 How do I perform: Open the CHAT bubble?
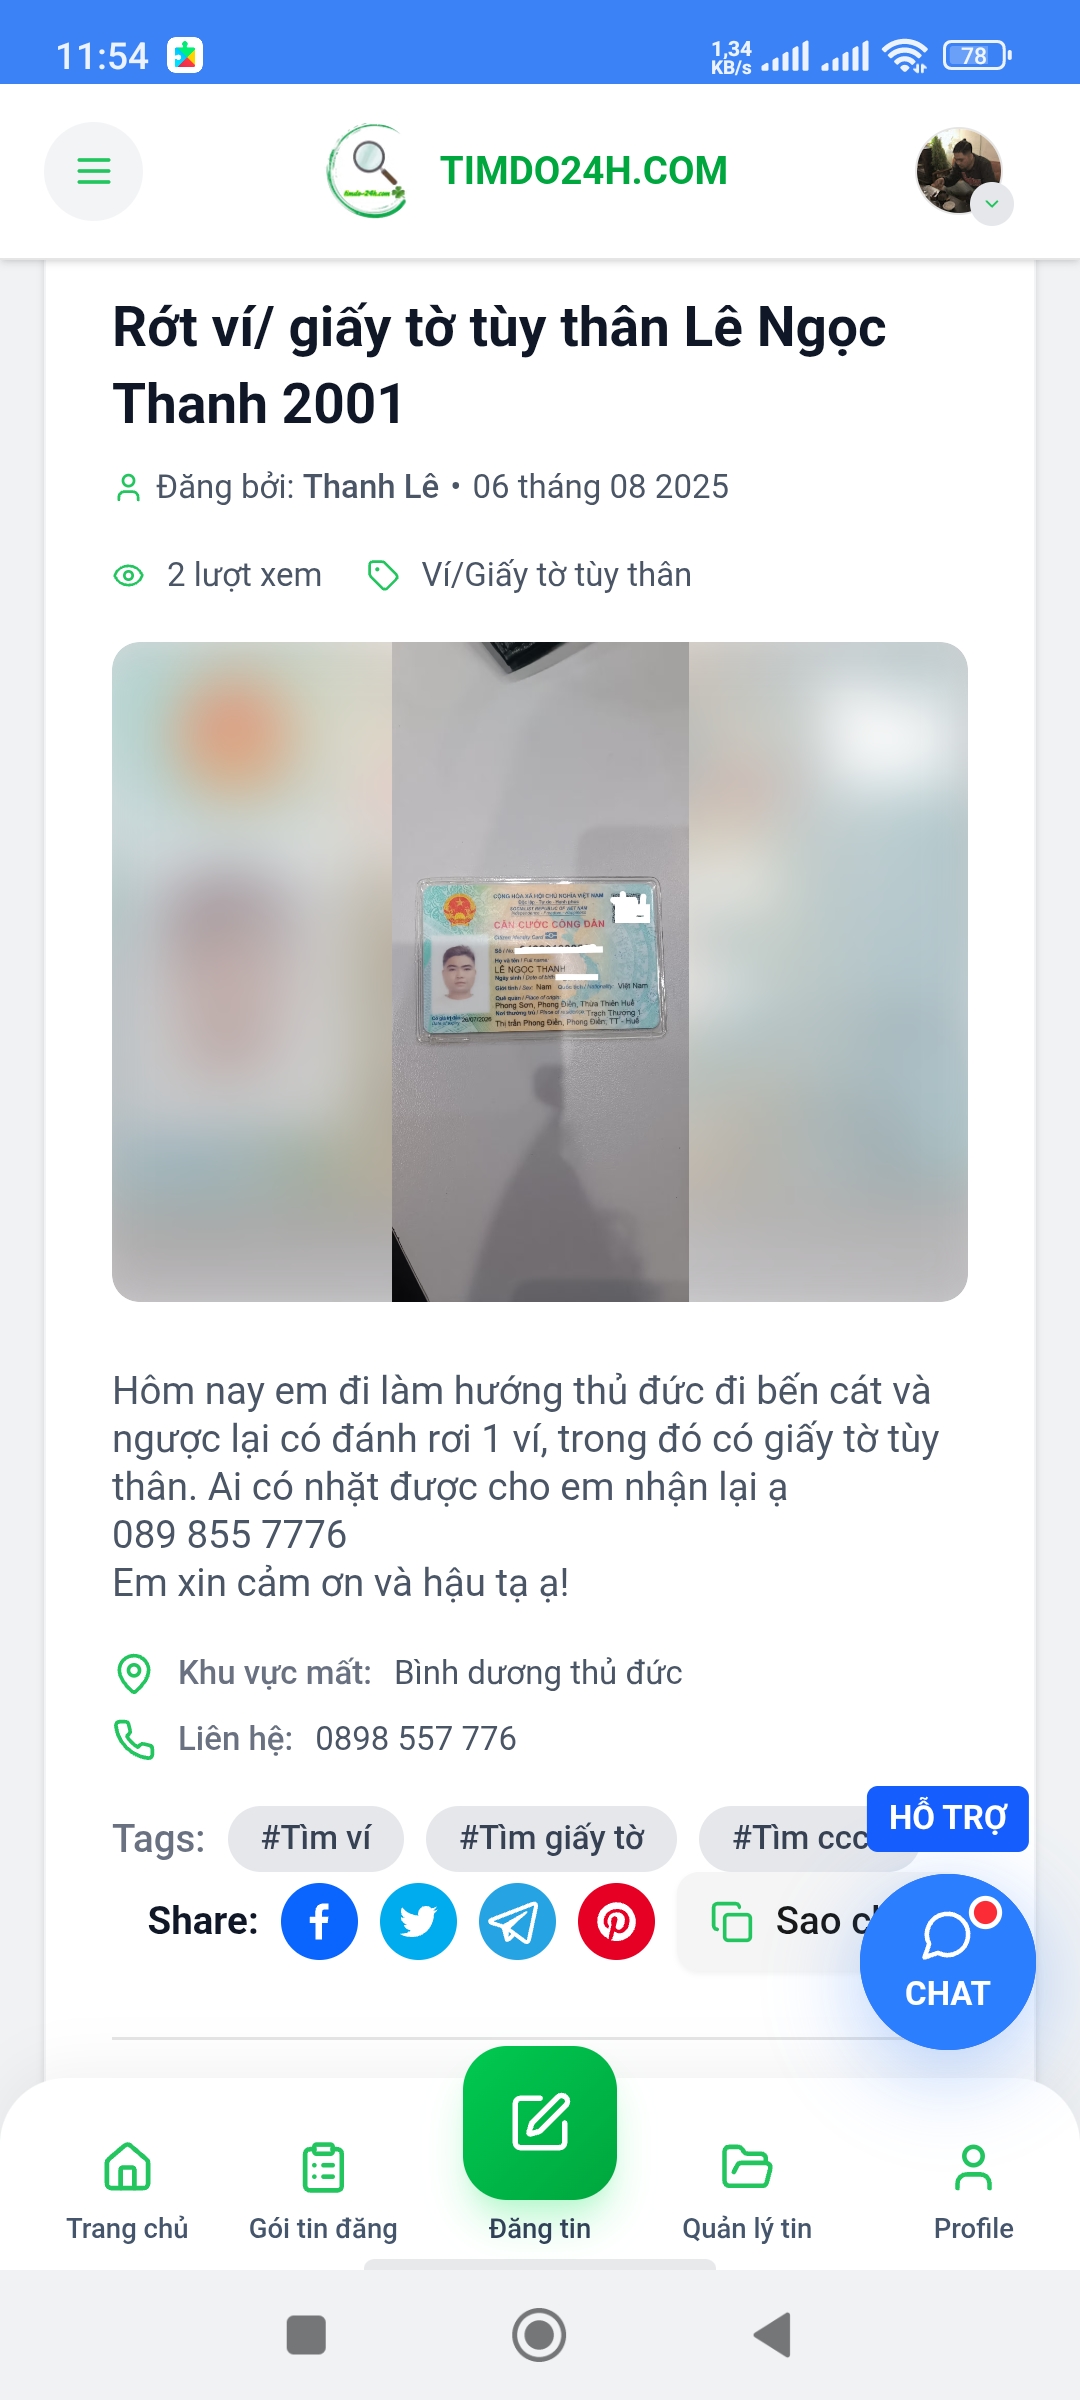point(947,1961)
